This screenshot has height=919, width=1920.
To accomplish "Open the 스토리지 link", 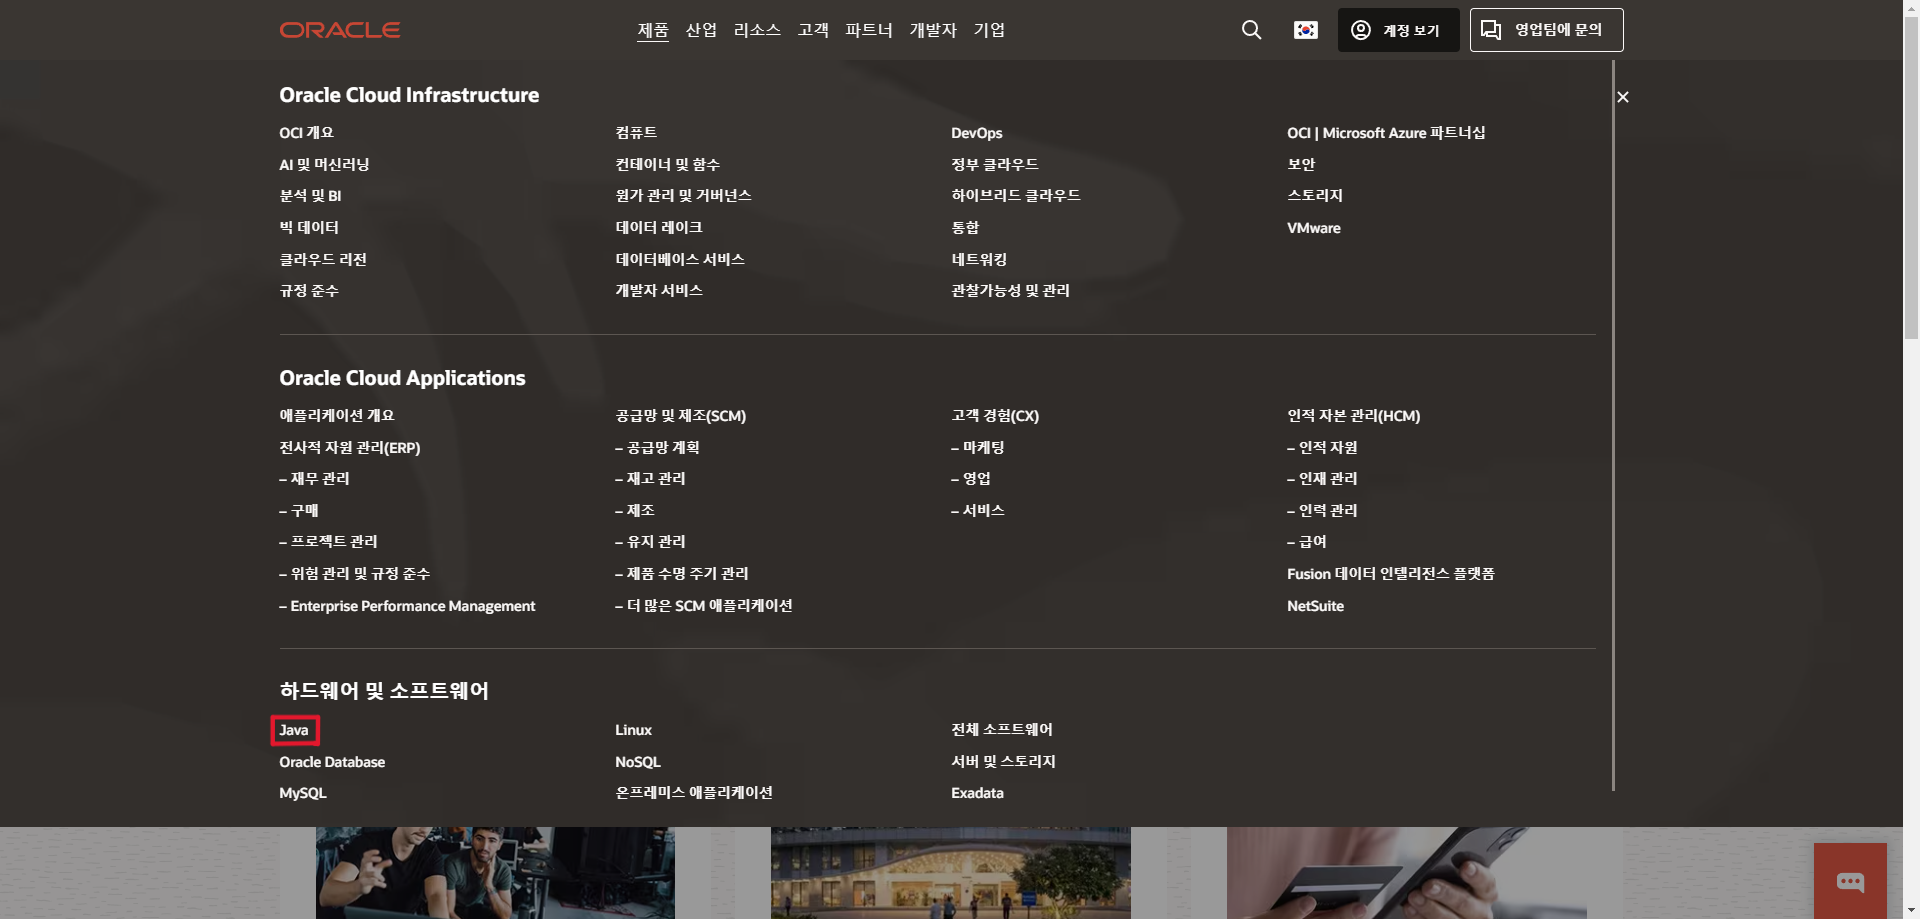I will [x=1315, y=196].
